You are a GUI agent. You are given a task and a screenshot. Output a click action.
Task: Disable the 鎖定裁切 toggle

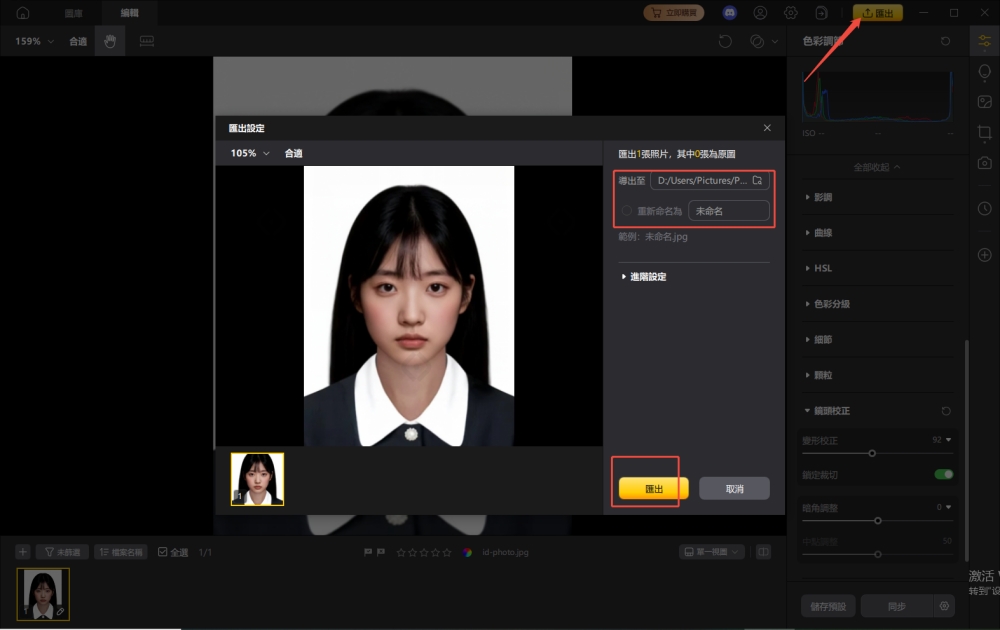pyautogui.click(x=944, y=475)
